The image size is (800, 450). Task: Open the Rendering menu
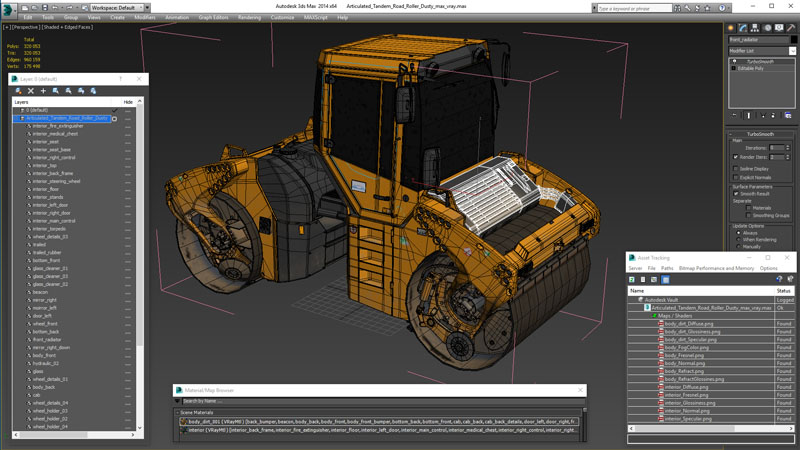click(249, 17)
